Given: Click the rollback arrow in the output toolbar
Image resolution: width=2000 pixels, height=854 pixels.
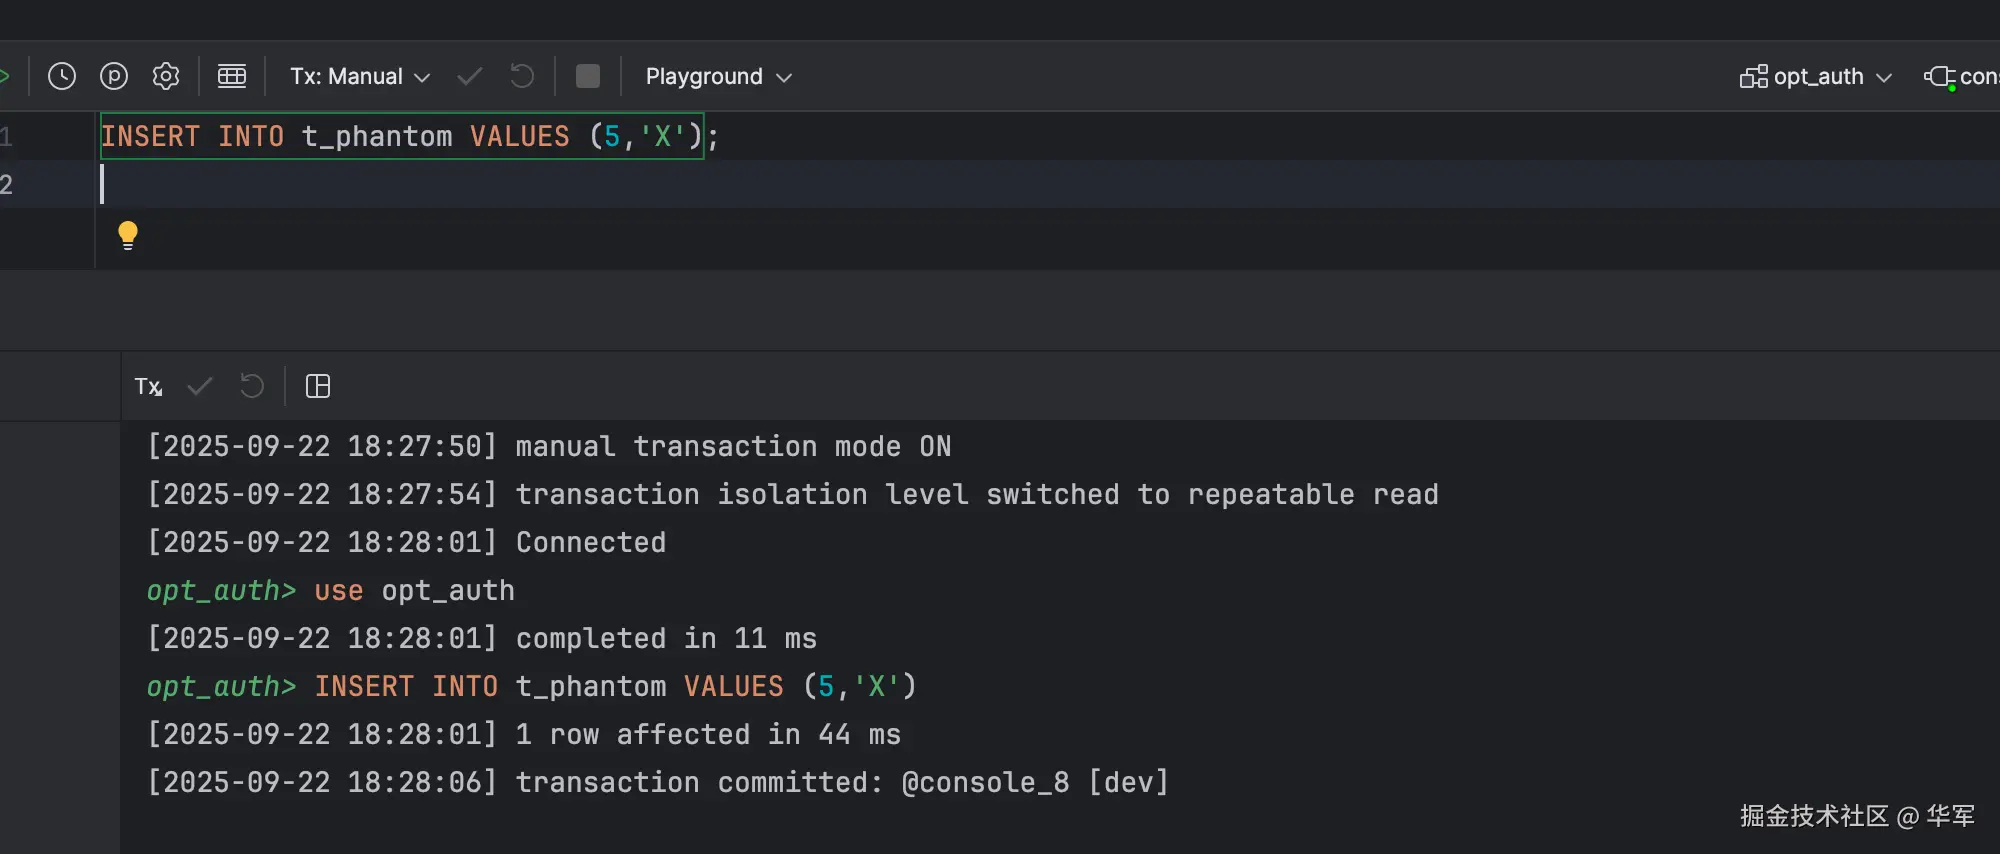Looking at the screenshot, I should 252,387.
